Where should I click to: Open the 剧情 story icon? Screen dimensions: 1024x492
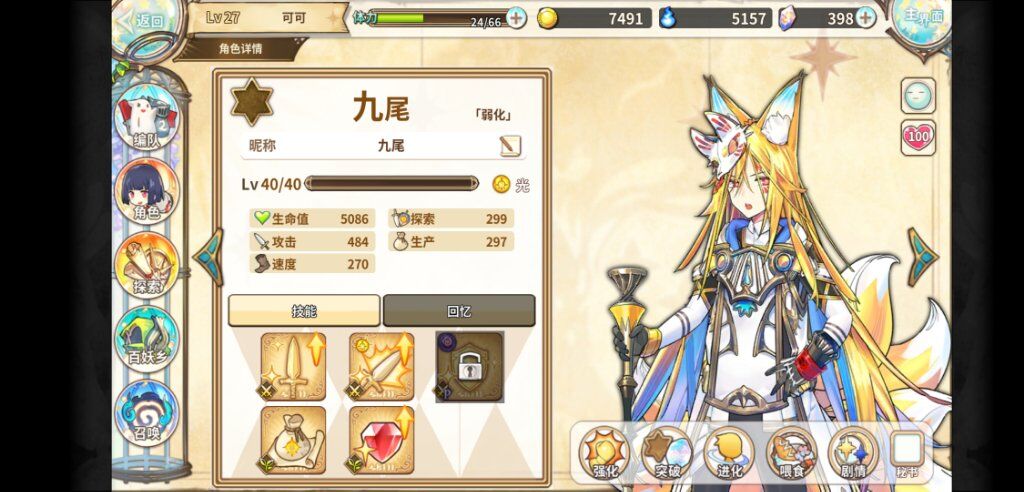pyautogui.click(x=853, y=453)
